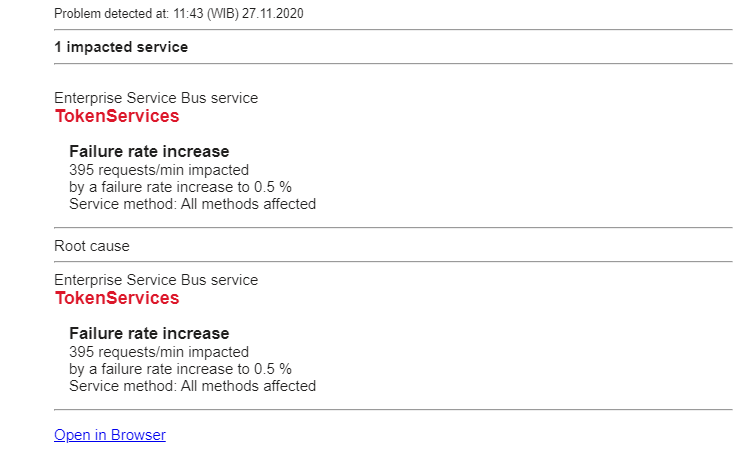Follow the "Open in Browser" link

[110, 435]
